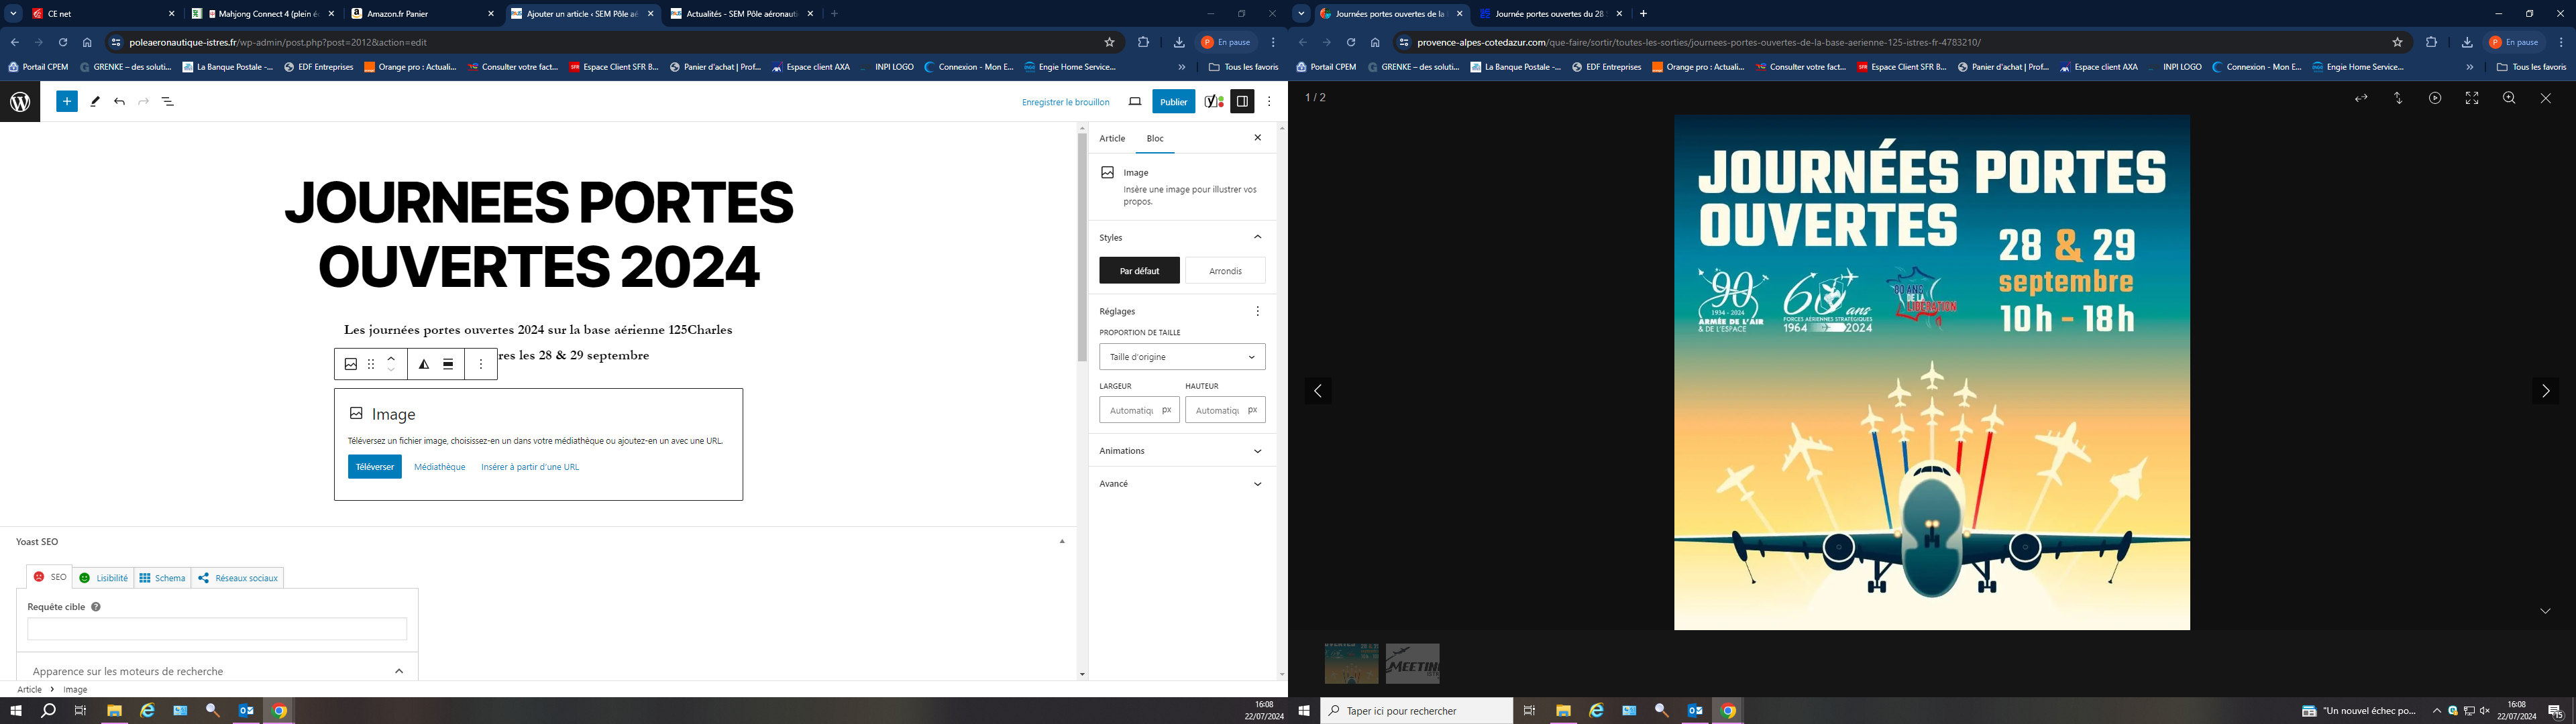Open Réglages panel options menu

click(1257, 311)
